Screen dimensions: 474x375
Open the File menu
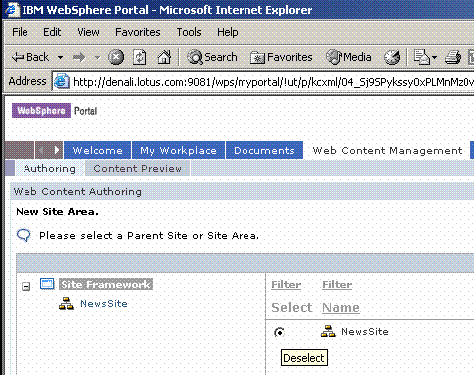(x=20, y=32)
